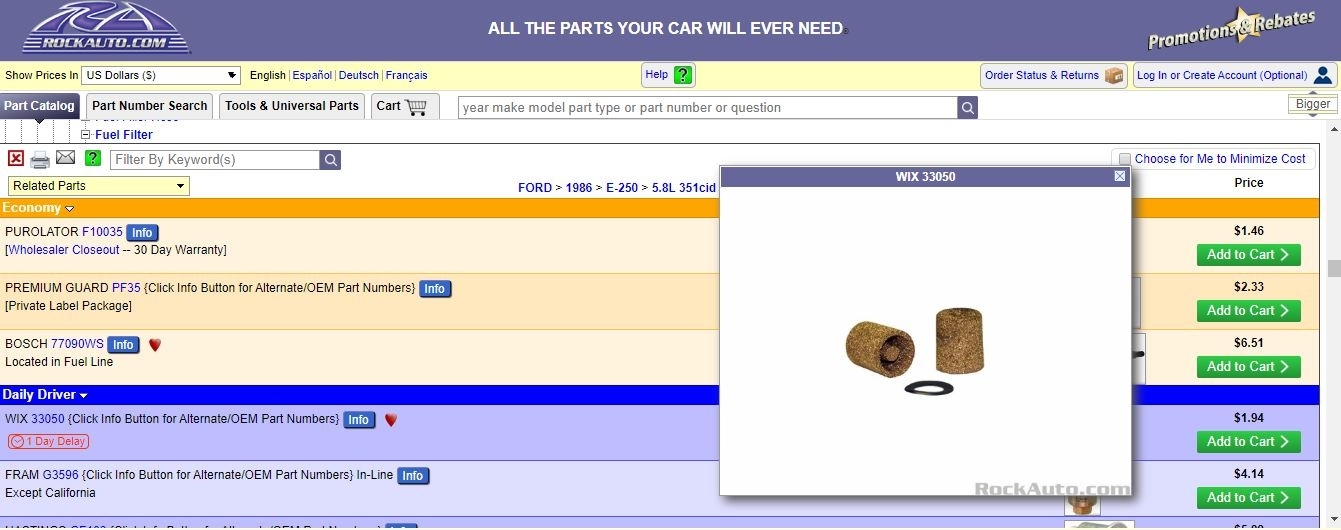Click 1986 in the breadcrumb
This screenshot has height=530, width=1341.
tap(579, 188)
